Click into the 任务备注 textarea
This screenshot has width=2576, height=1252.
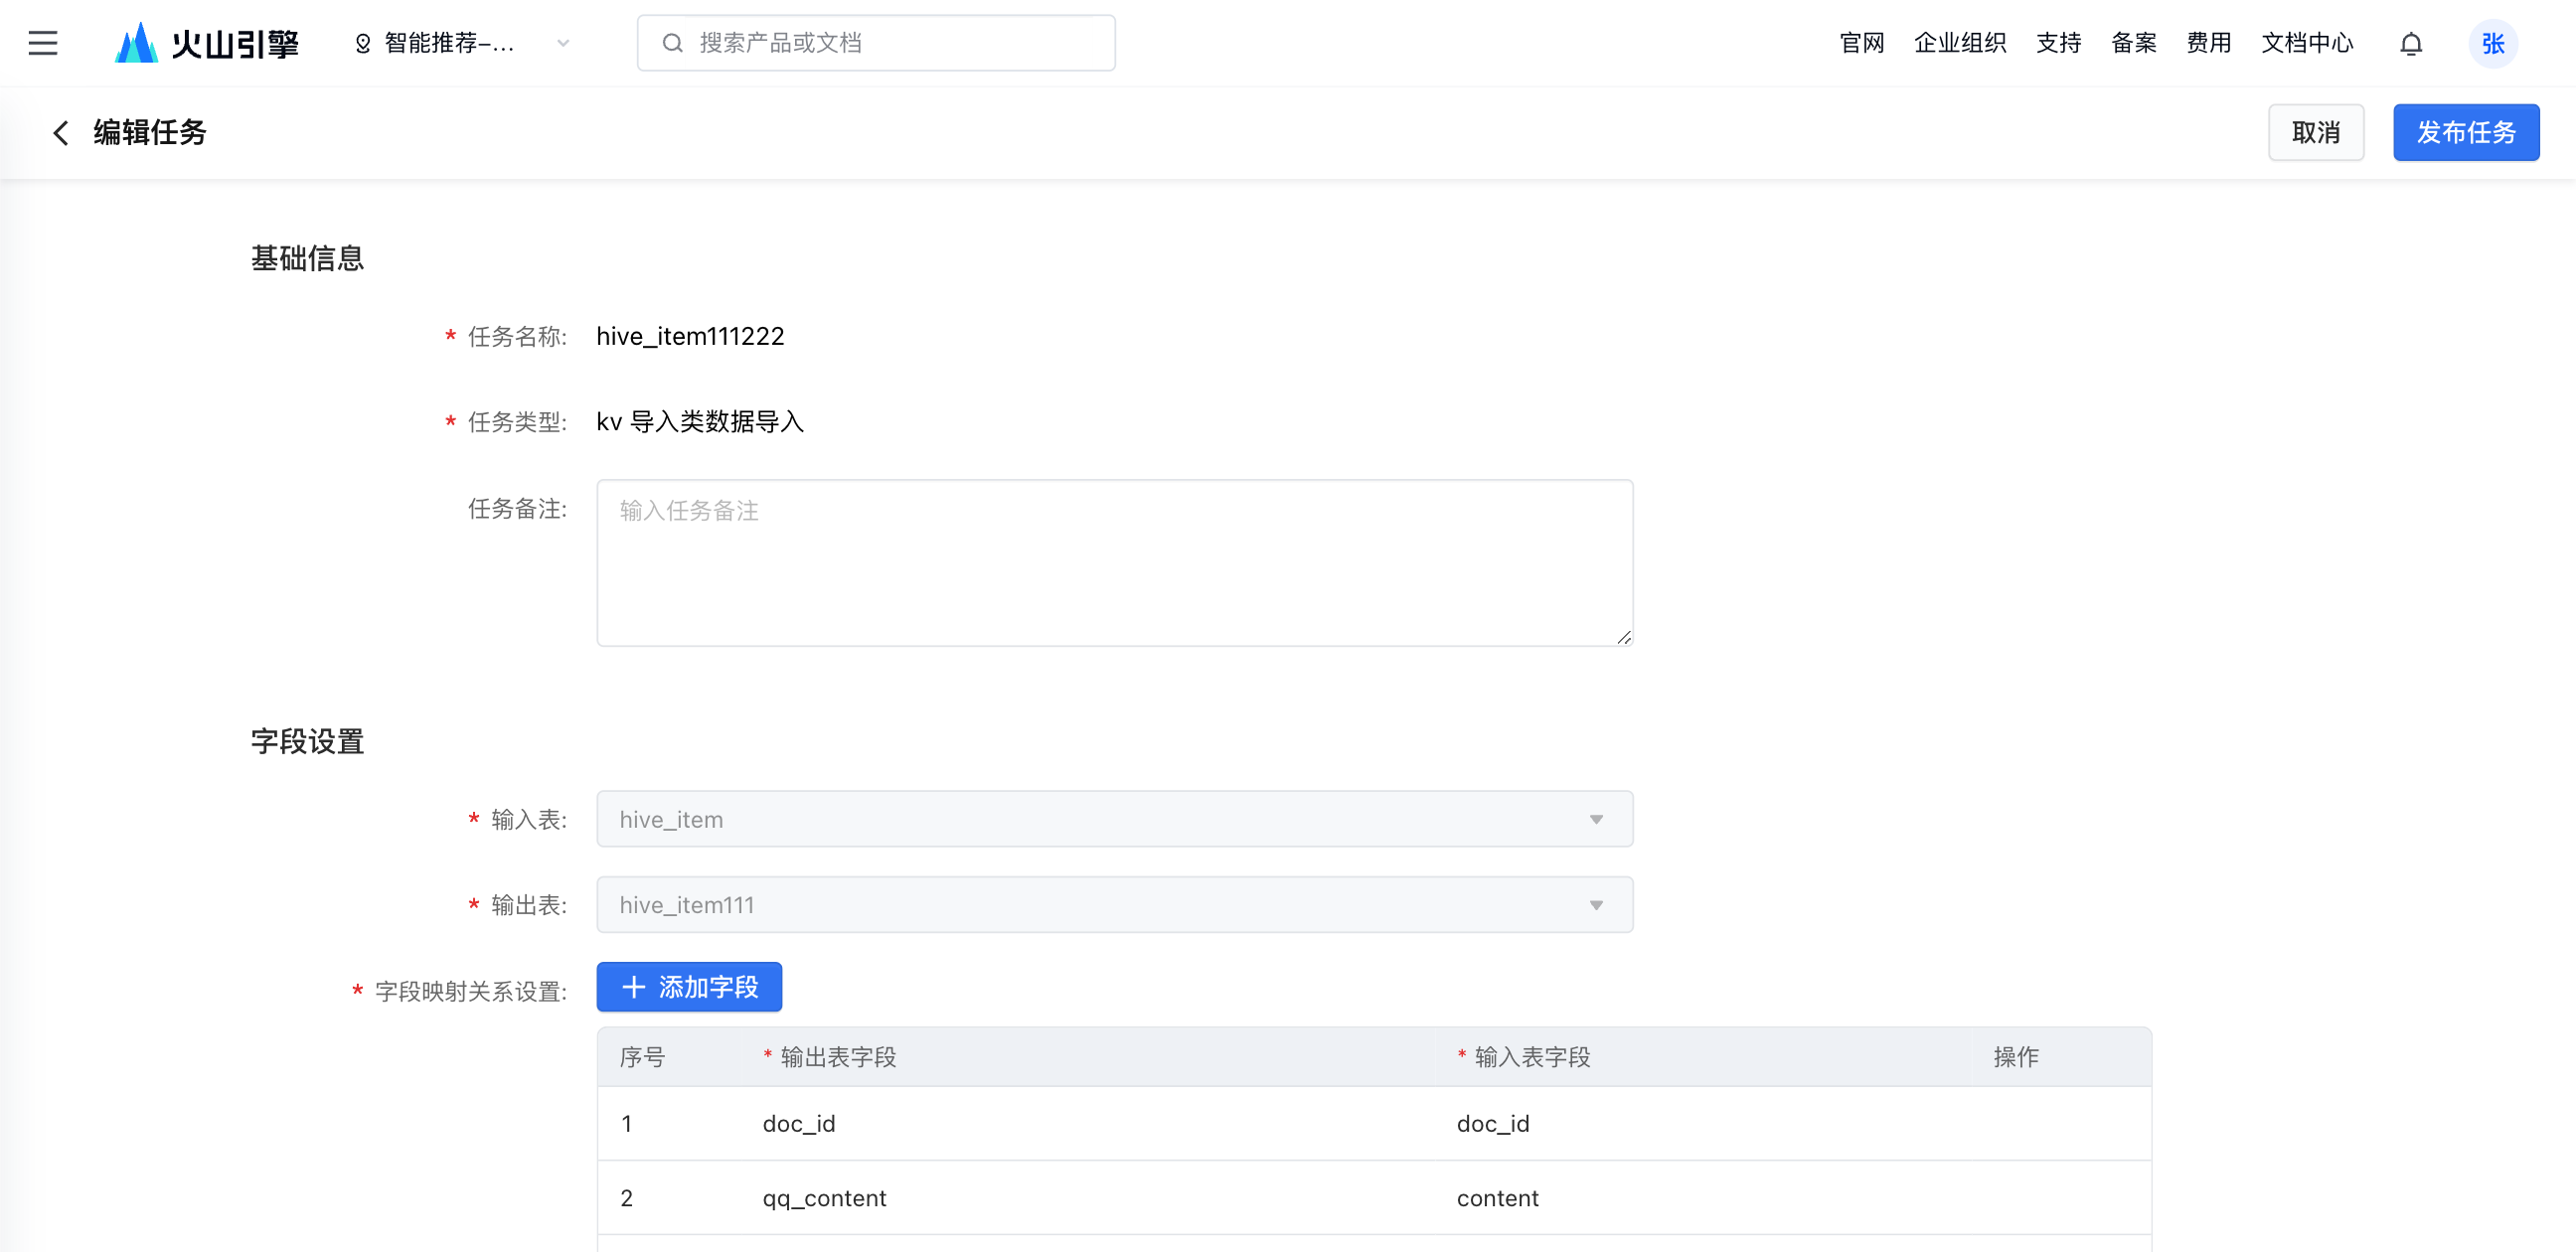1115,563
